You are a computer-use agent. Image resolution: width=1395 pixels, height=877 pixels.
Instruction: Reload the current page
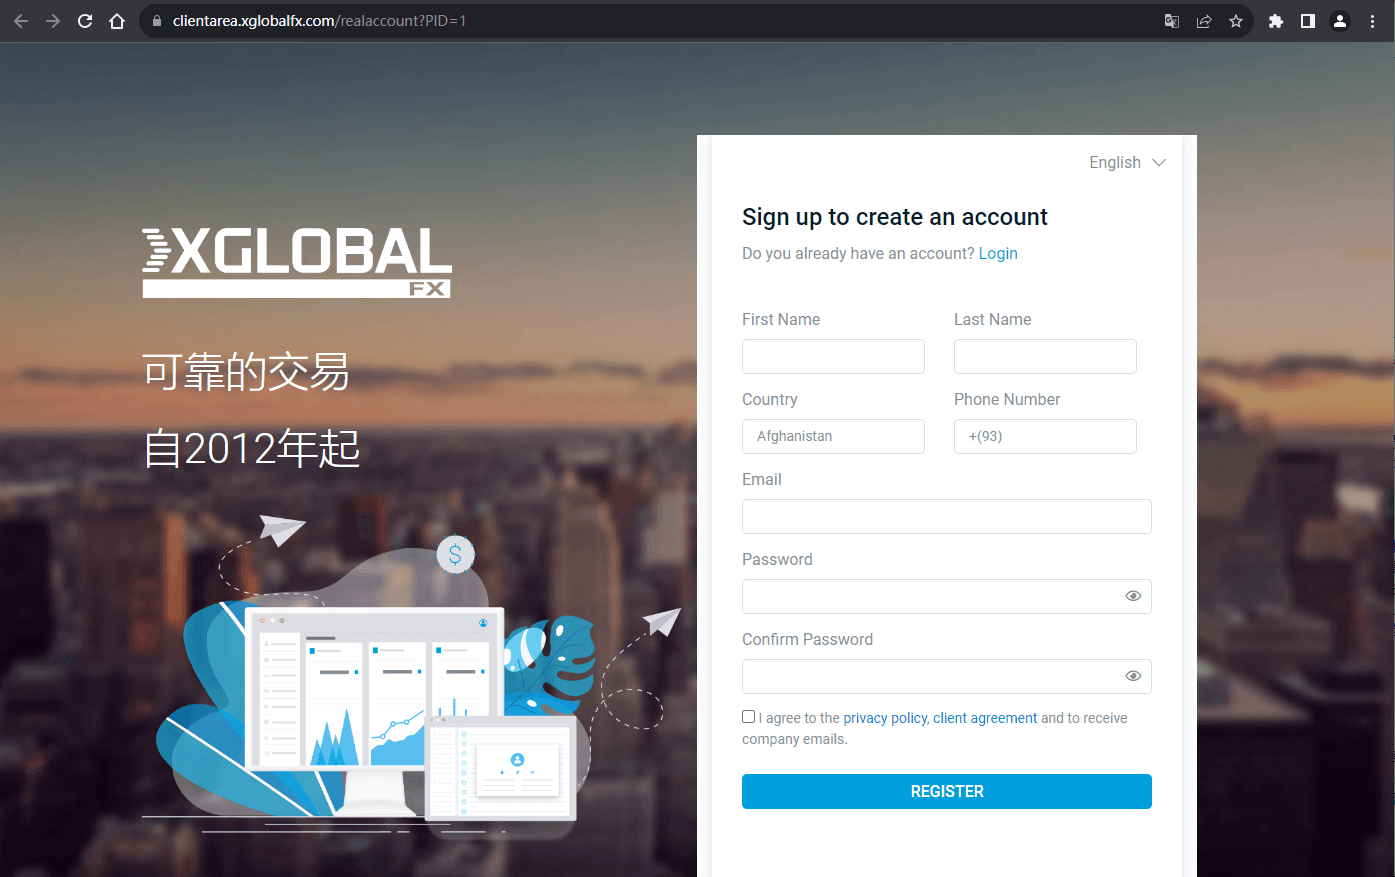(x=85, y=21)
